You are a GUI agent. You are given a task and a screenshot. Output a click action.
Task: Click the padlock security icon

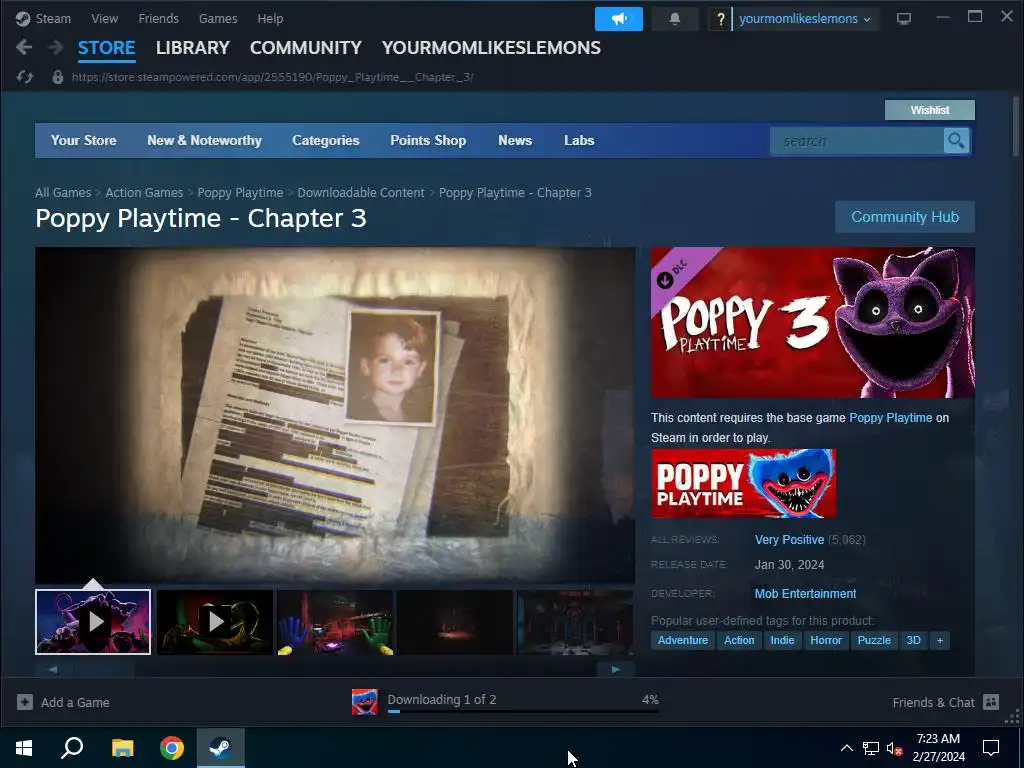pos(57,77)
